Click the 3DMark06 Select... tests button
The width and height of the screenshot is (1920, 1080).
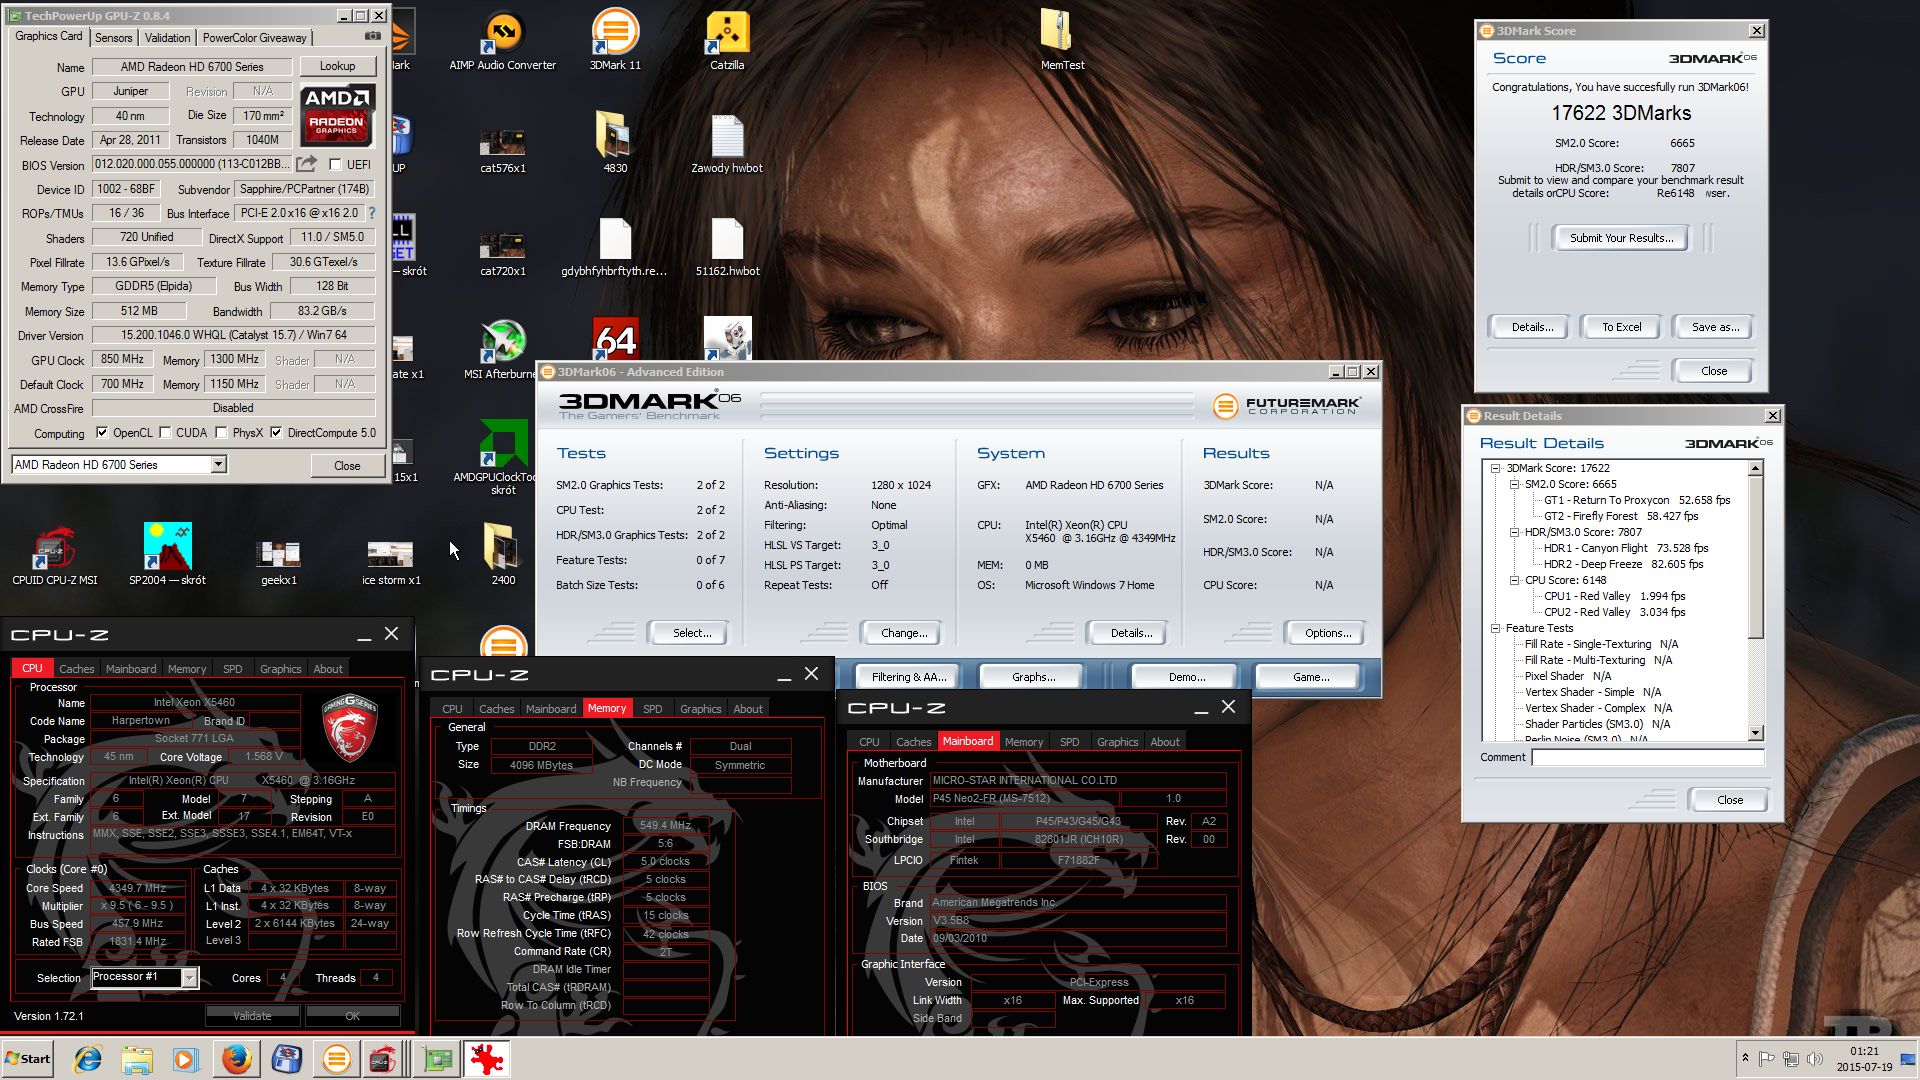pyautogui.click(x=691, y=633)
